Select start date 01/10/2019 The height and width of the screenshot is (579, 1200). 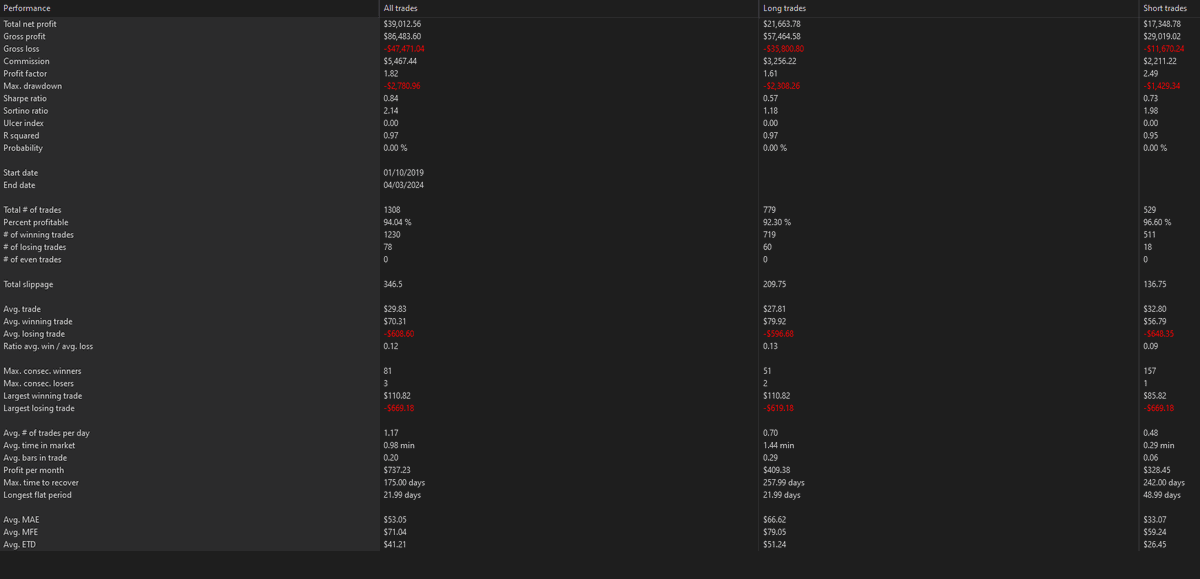tap(402, 172)
